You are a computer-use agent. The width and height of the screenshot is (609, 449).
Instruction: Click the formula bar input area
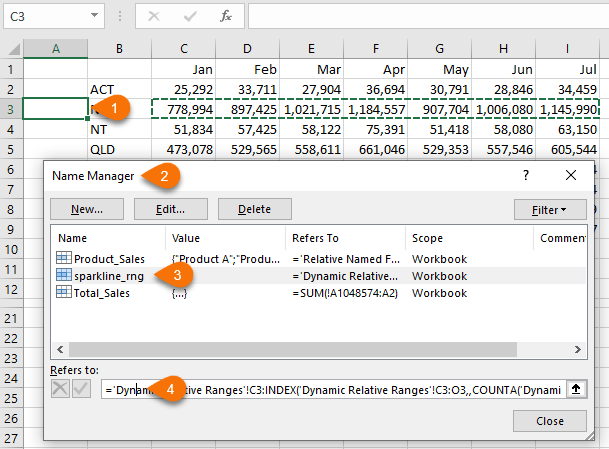[428, 16]
